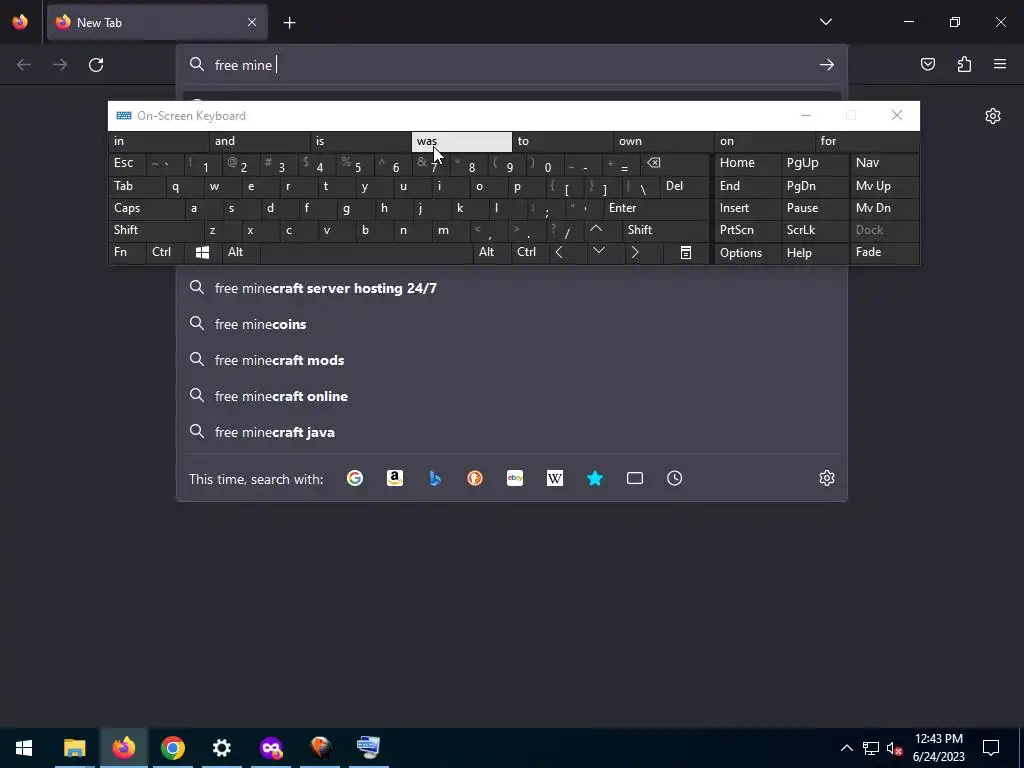Open Firefox Extensions puzzle icon
The width and height of the screenshot is (1024, 768).
click(964, 64)
